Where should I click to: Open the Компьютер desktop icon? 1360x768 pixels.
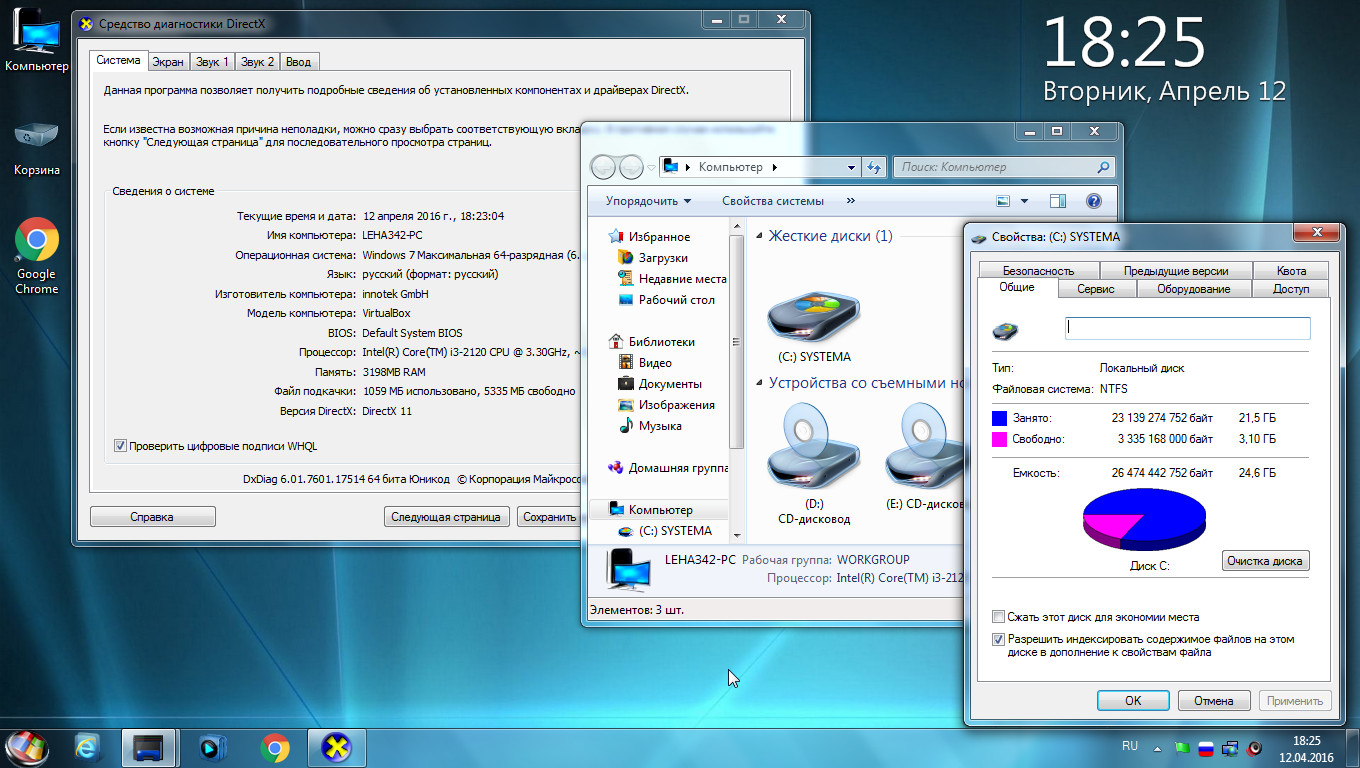click(x=37, y=40)
